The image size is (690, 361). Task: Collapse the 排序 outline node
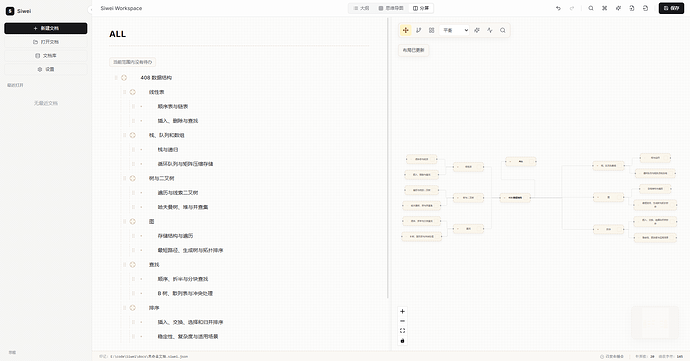132,308
